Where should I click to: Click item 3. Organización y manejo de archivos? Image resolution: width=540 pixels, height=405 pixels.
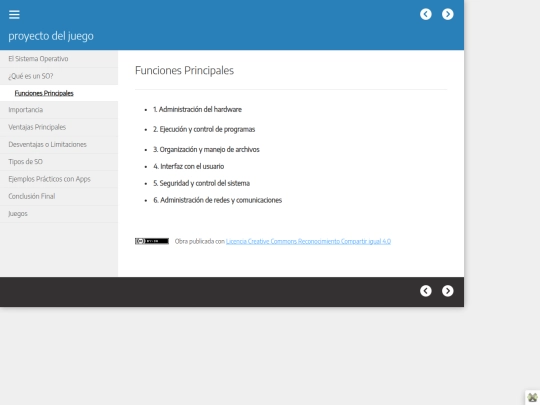click(x=206, y=149)
